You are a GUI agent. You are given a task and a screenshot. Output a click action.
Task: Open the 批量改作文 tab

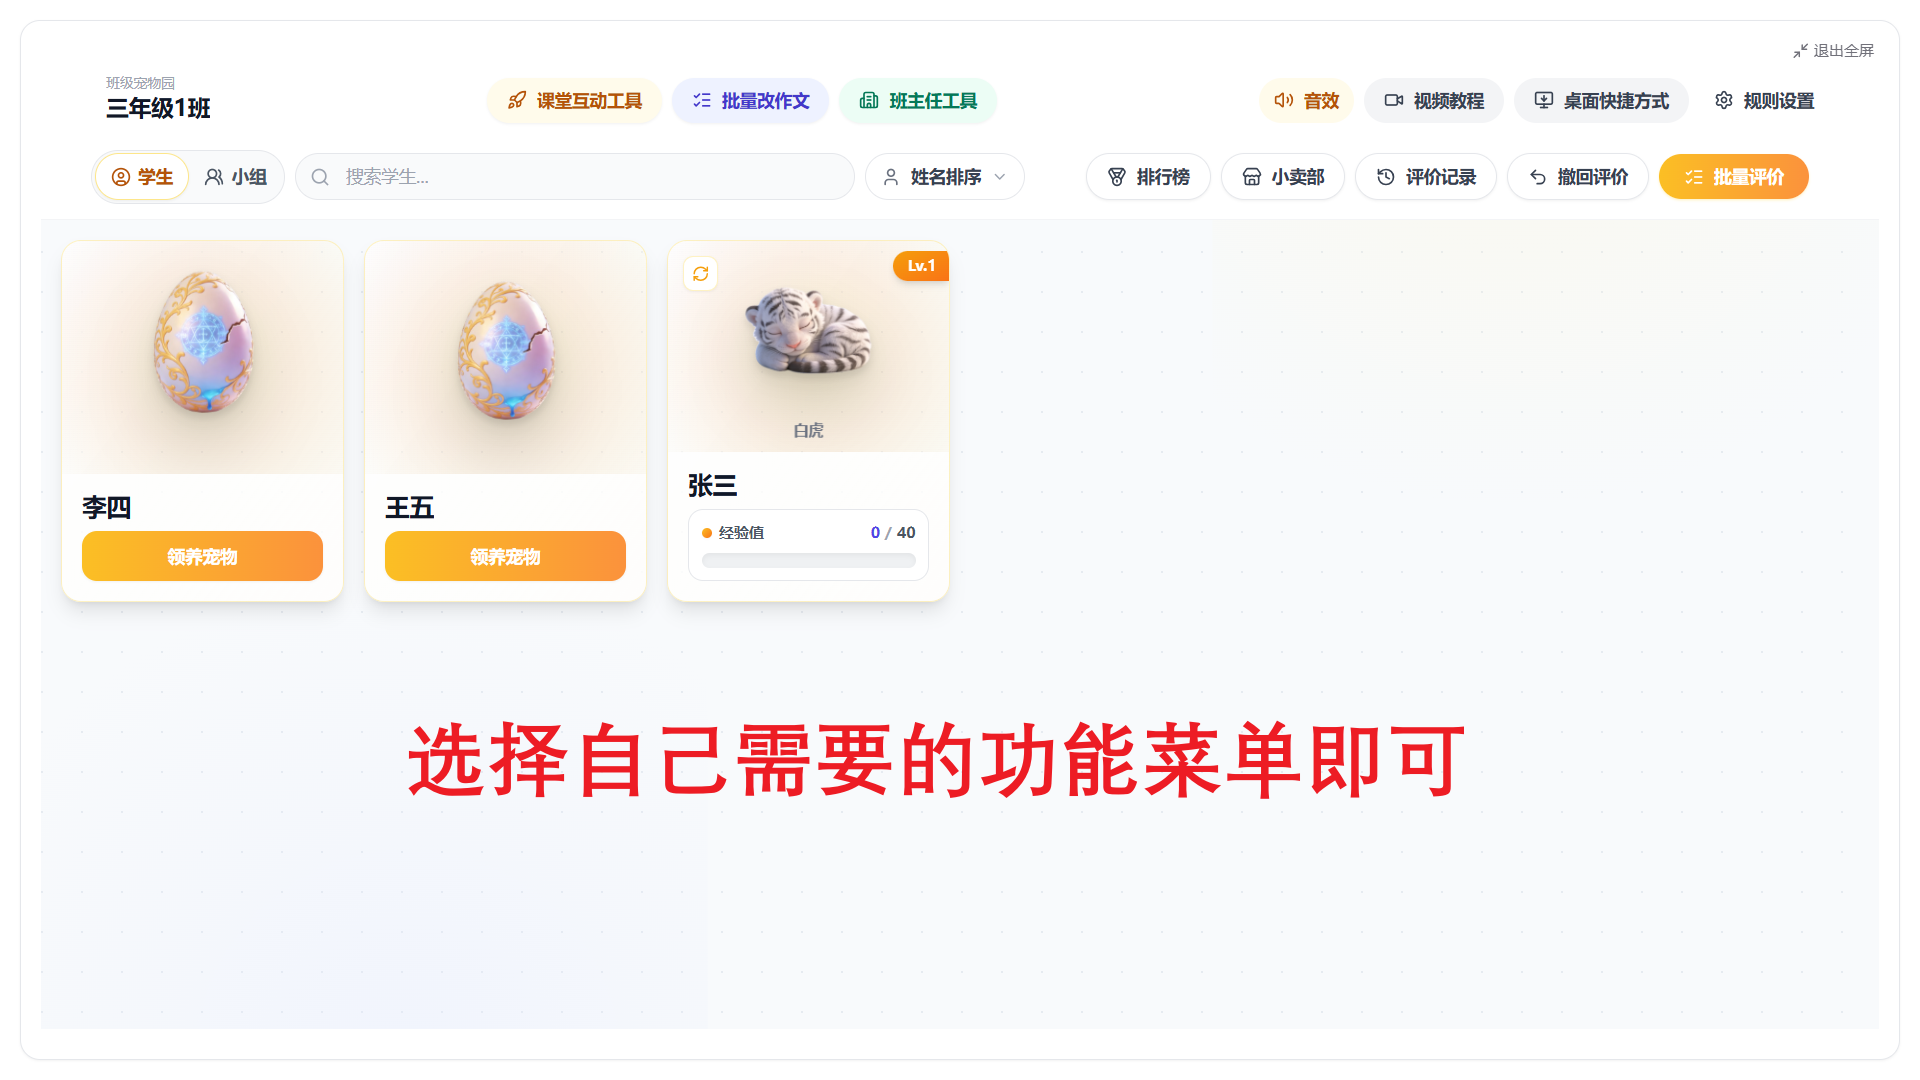point(751,101)
